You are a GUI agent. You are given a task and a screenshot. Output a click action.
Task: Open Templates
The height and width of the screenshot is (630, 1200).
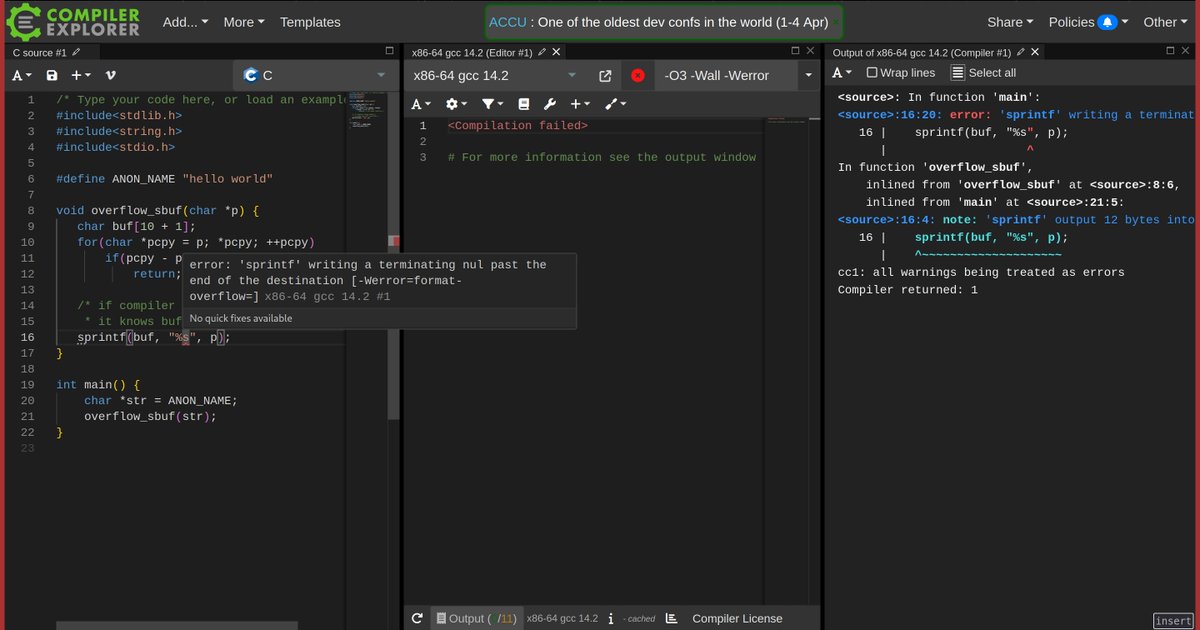[310, 22]
